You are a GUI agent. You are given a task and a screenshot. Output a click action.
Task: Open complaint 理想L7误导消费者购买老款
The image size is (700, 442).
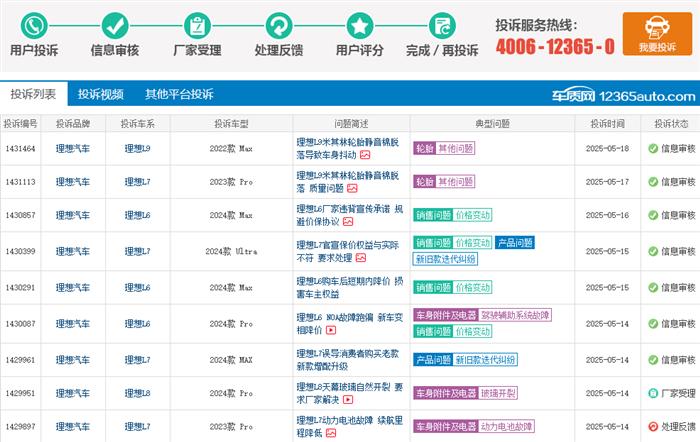[x=348, y=360]
